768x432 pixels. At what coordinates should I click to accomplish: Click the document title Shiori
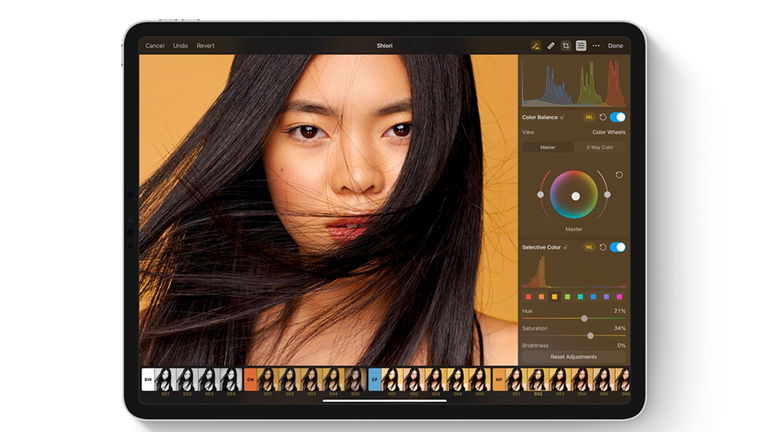[384, 46]
